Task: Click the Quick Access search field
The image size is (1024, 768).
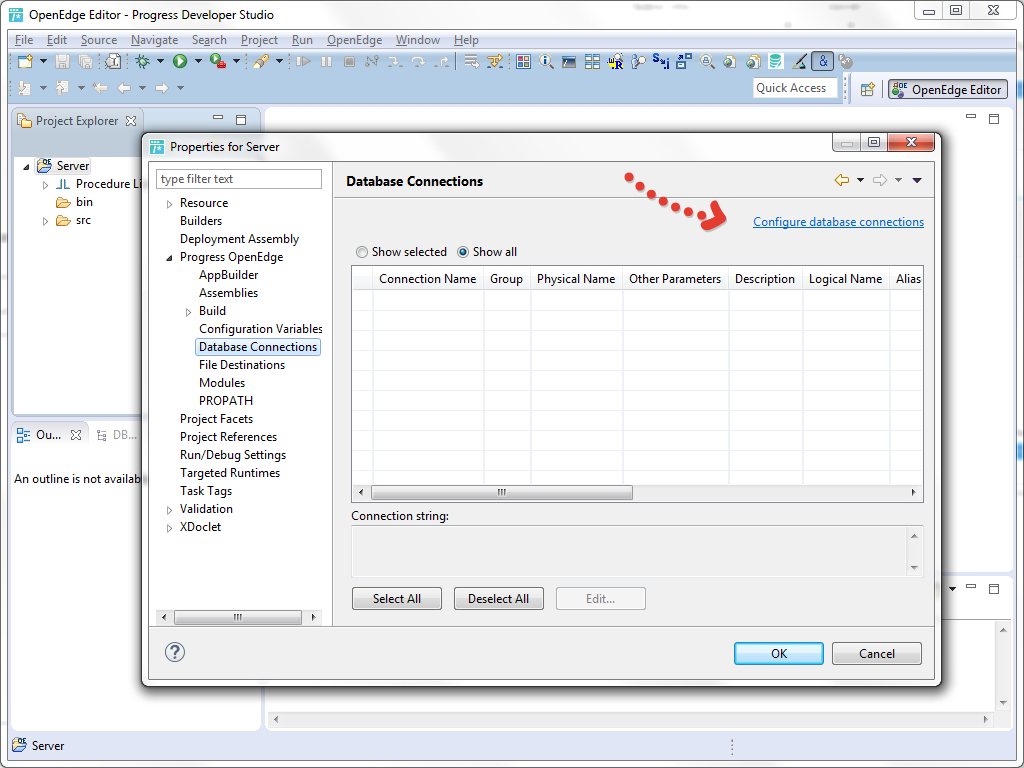Action: tap(795, 88)
